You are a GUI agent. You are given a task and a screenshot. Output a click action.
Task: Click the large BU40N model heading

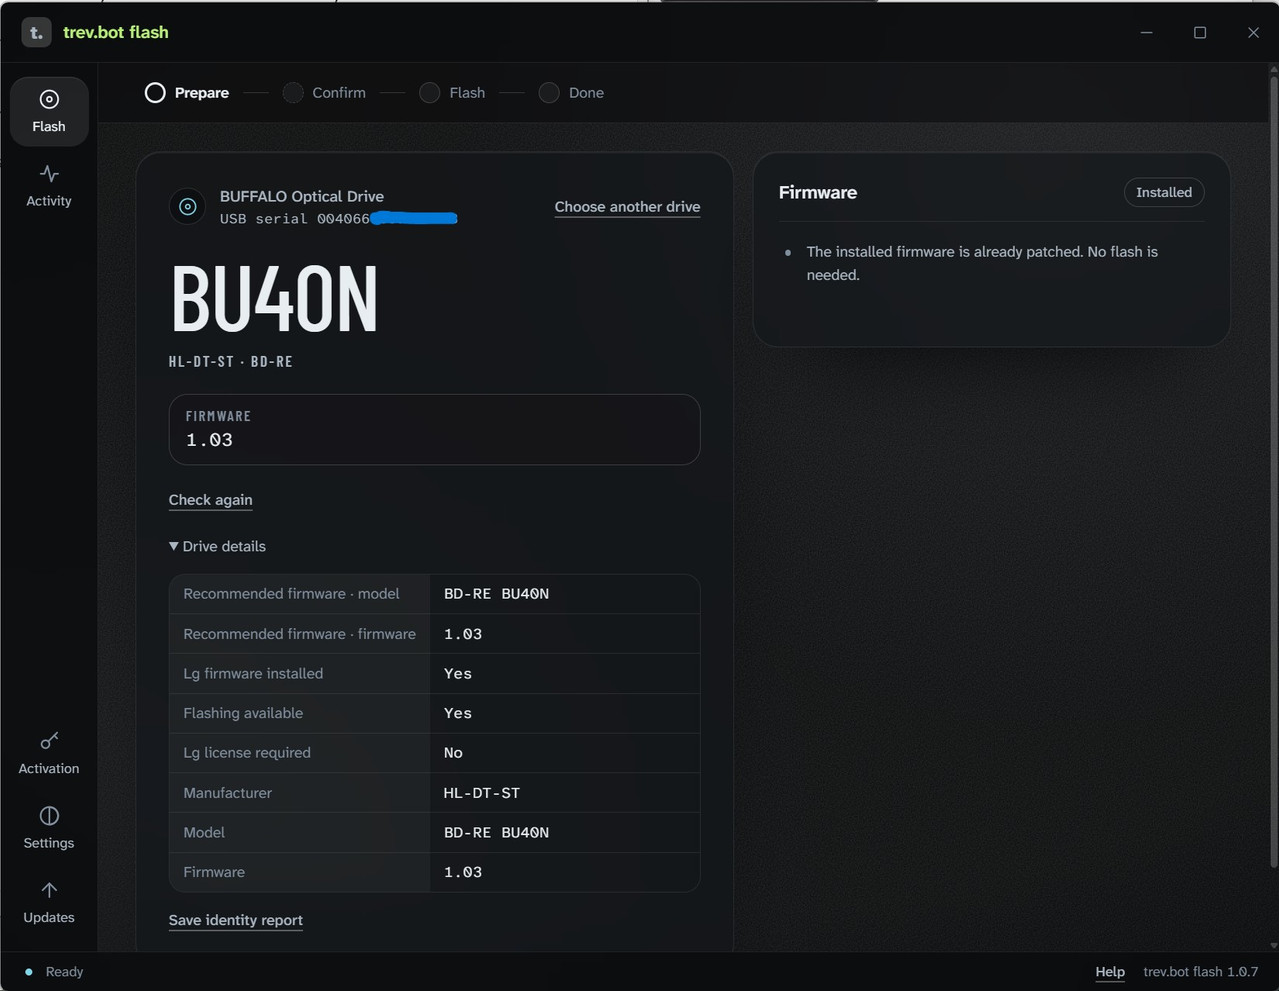coord(274,298)
